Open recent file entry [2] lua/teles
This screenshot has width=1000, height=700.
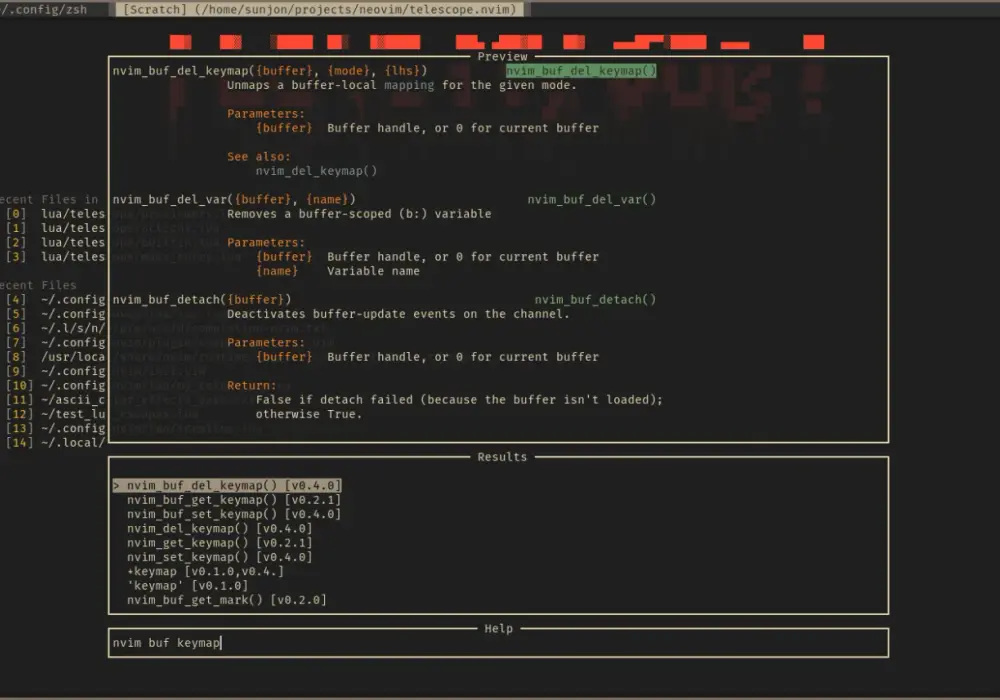55,242
